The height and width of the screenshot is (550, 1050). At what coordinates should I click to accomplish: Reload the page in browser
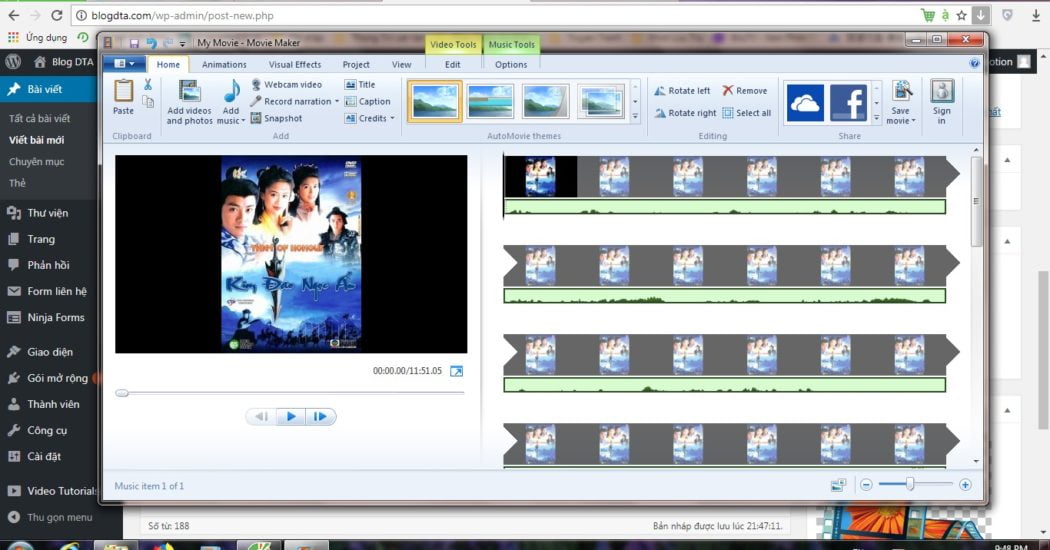(57, 15)
